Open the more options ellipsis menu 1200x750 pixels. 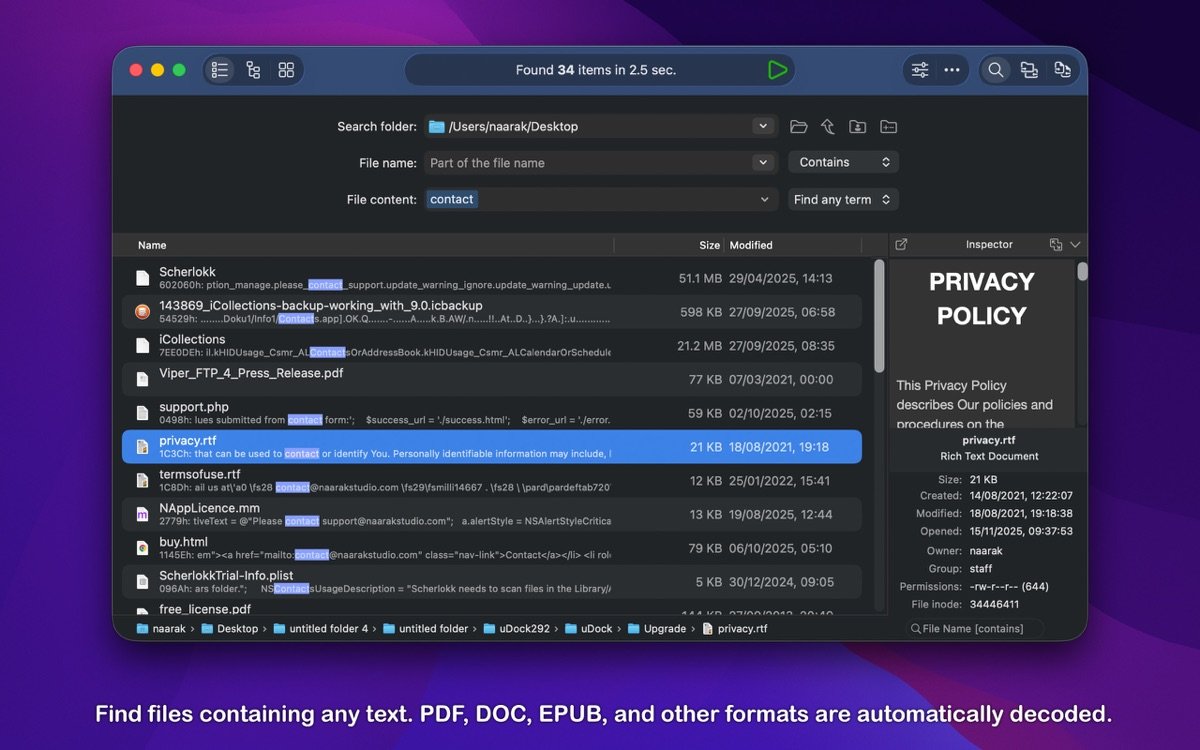(x=952, y=70)
